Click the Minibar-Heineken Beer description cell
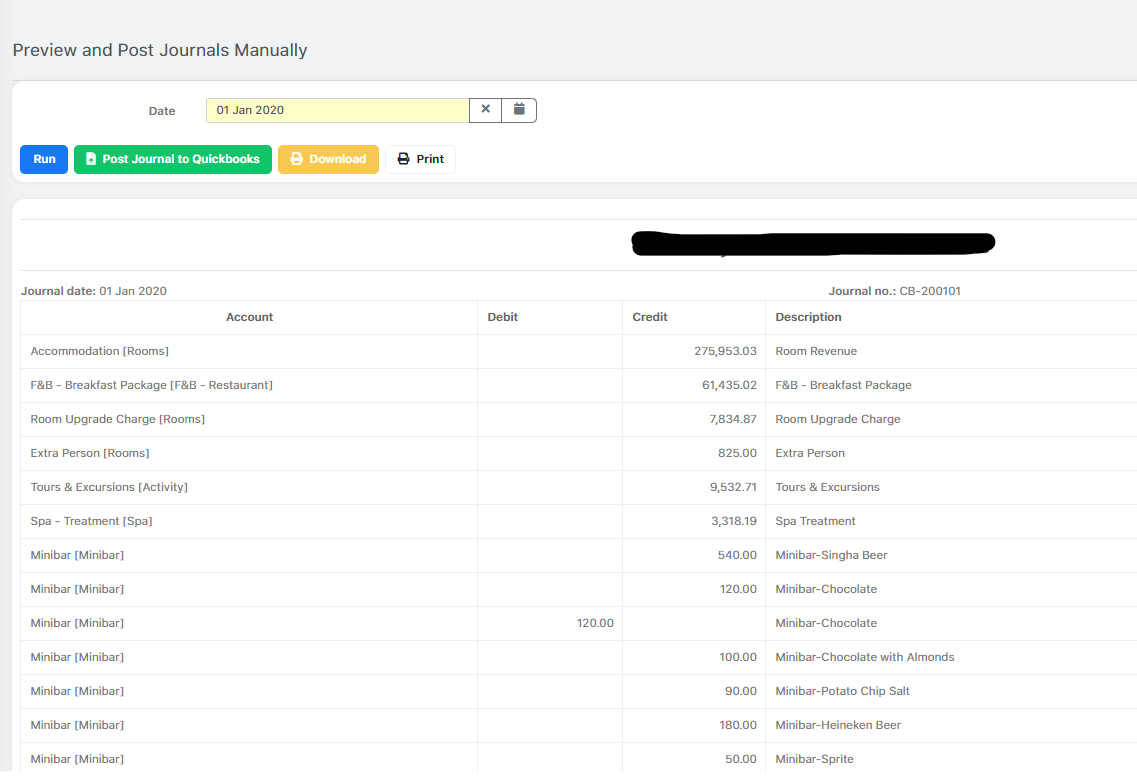 (838, 725)
